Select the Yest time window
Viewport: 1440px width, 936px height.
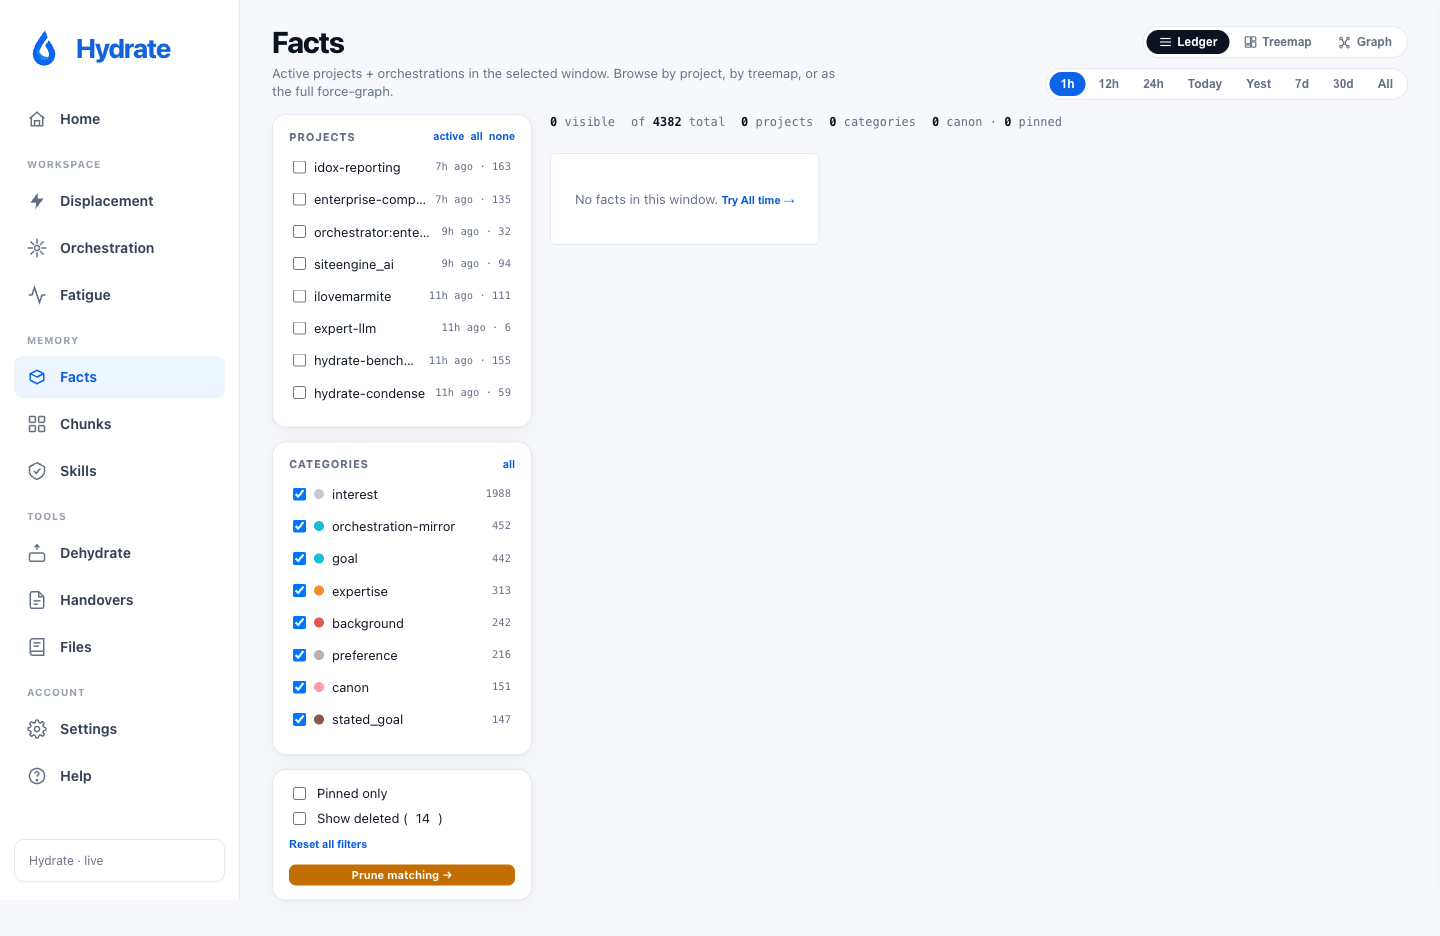(1258, 84)
